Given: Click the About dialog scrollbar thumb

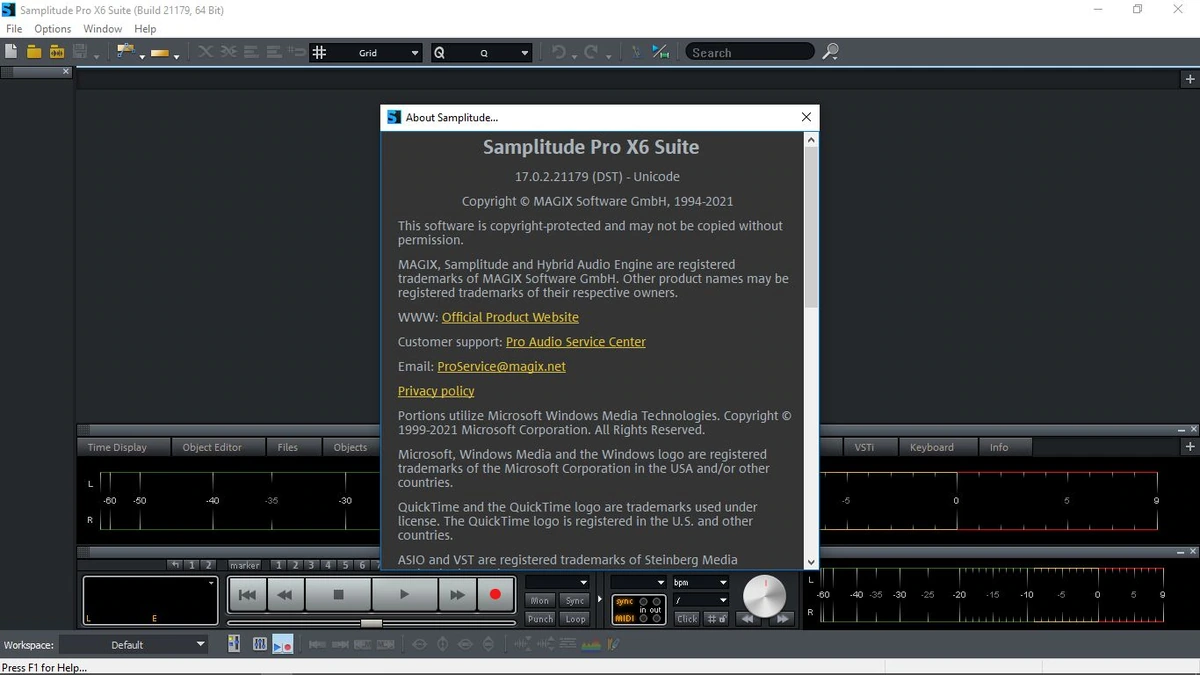Looking at the screenshot, I should [x=811, y=227].
